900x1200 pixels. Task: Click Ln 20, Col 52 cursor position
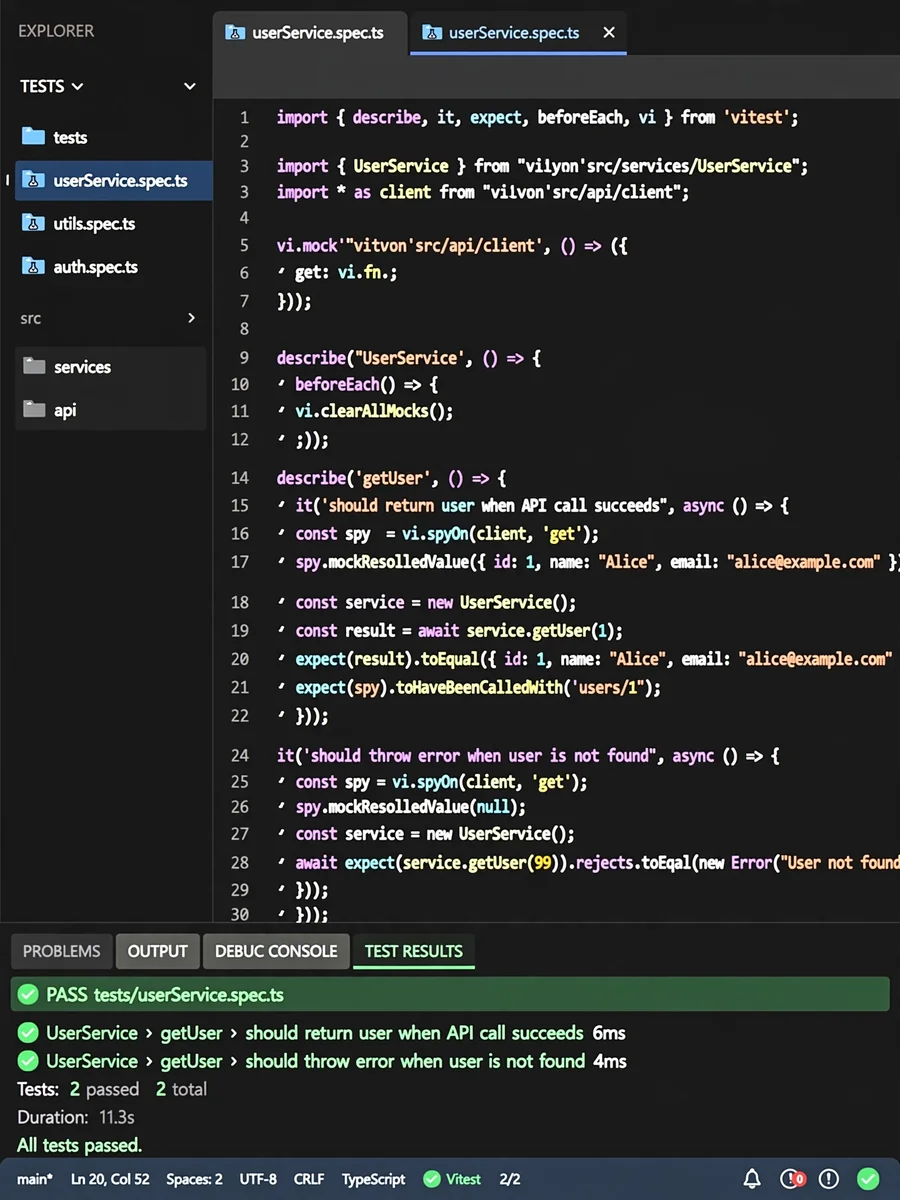(x=110, y=1179)
